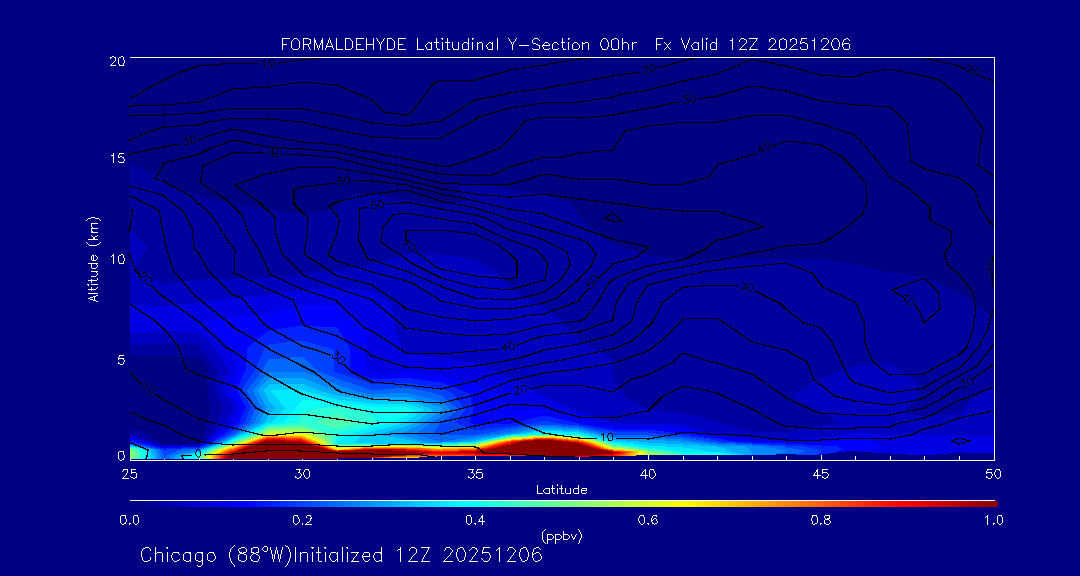Click the red surface hotspot near latitude 29
This screenshot has height=576, width=1080.
click(x=282, y=446)
